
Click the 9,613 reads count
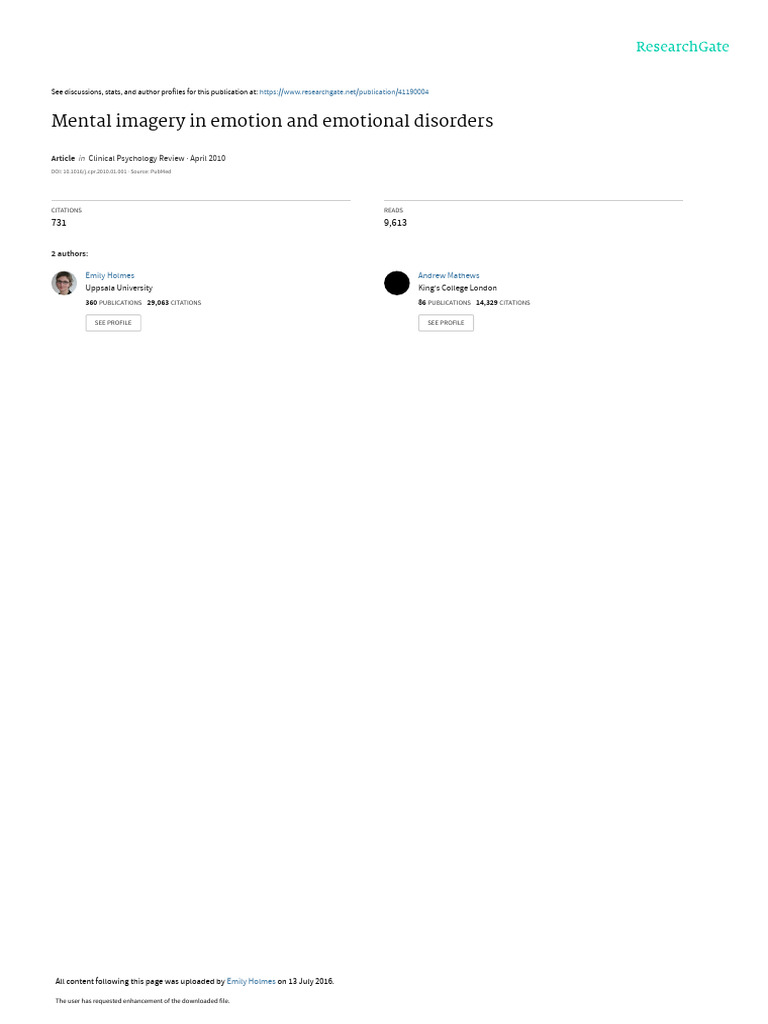click(x=395, y=223)
